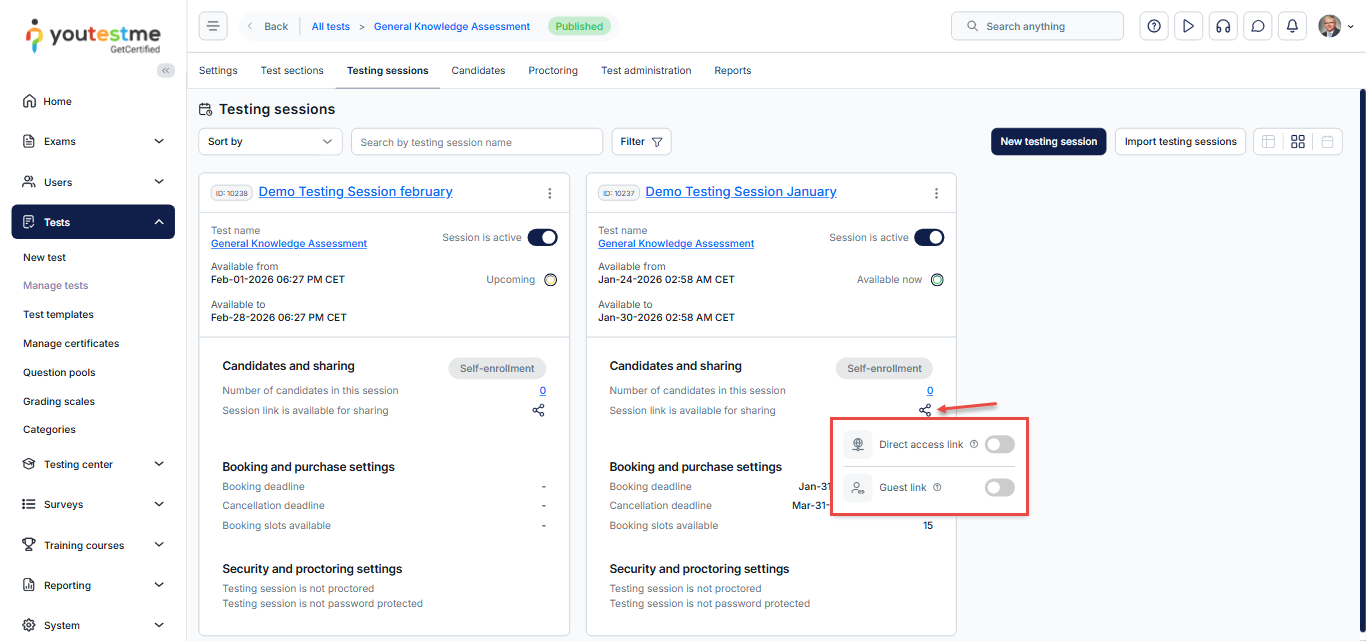Open the play video tutorial icon
This screenshot has height=641, width=1366.
(x=1188, y=27)
